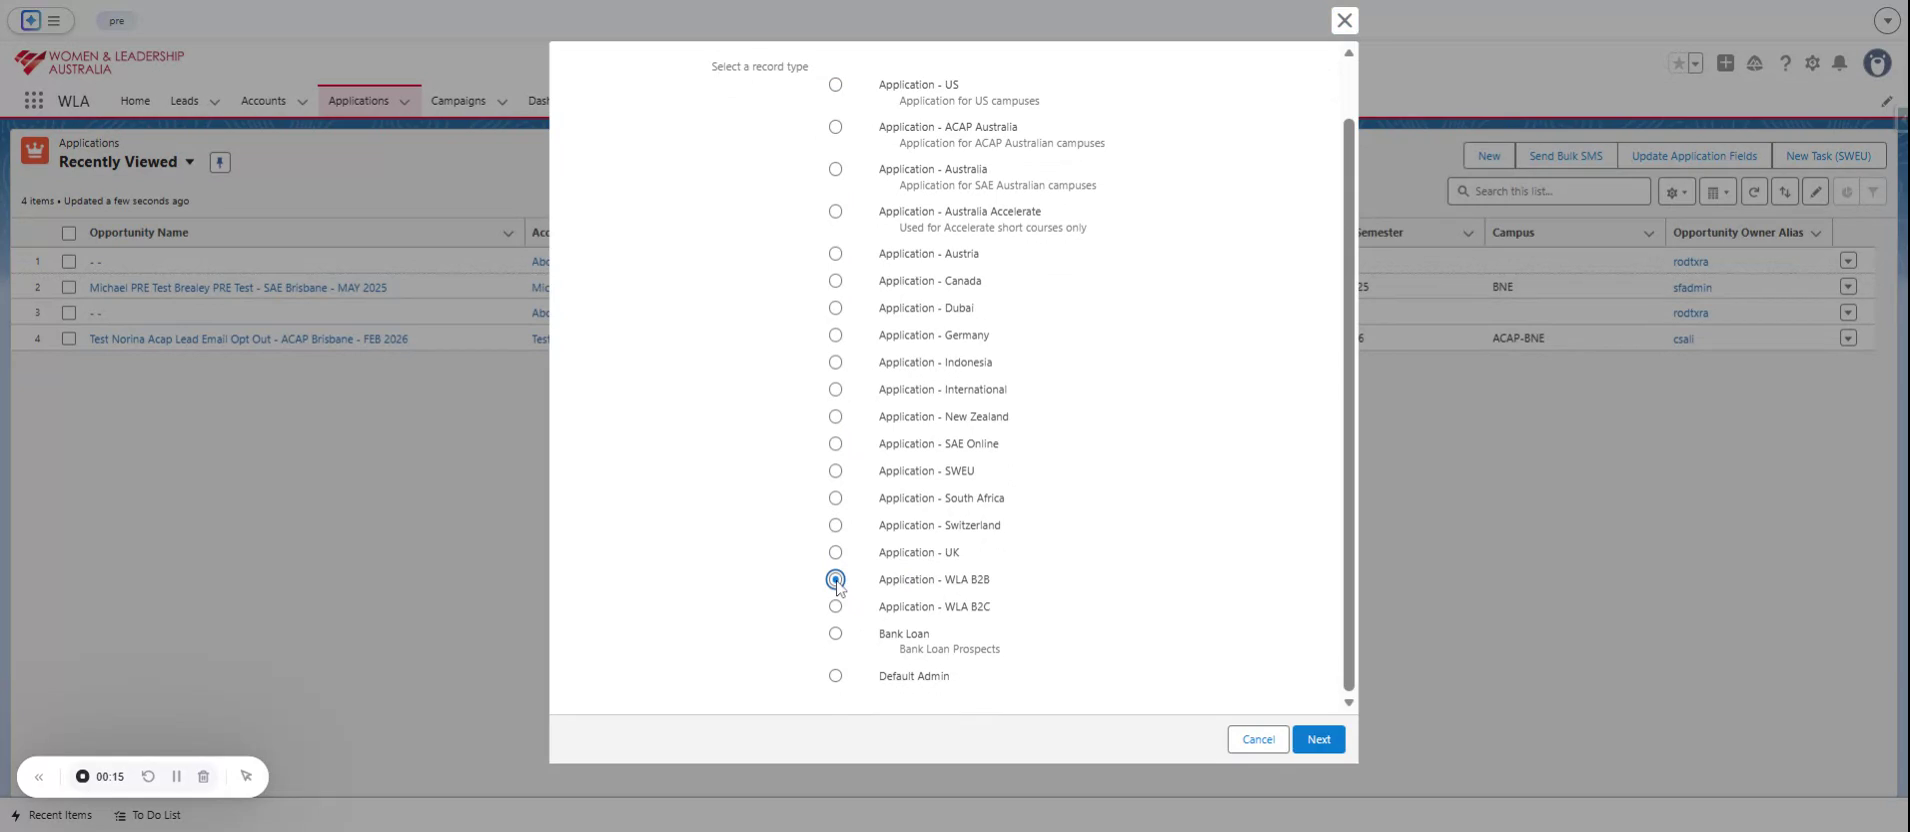
Task: Click the browser sidebar menu icon top-left
Action: click(54, 20)
